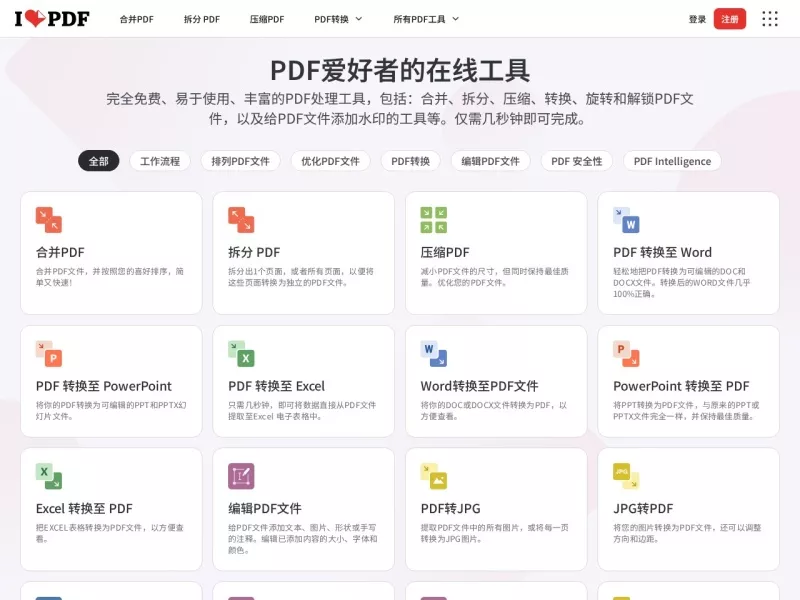Screen dimensions: 800x600
Task: Click the JPG转PDF icon
Action: coord(627,477)
